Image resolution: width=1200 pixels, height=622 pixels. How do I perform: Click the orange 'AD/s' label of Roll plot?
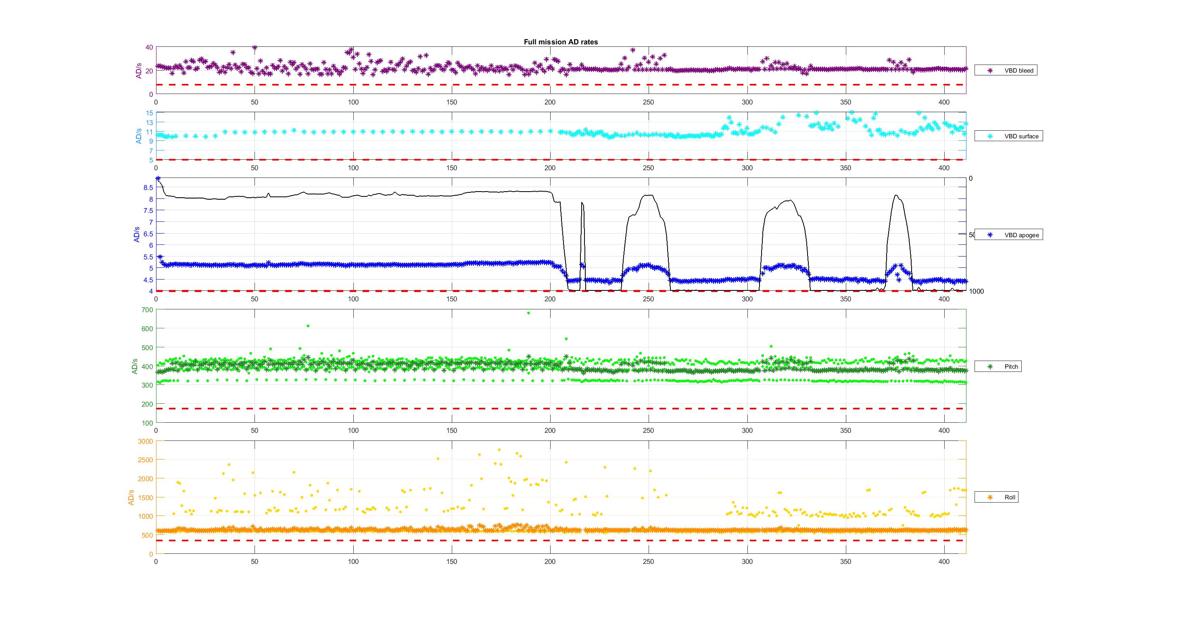[130, 497]
